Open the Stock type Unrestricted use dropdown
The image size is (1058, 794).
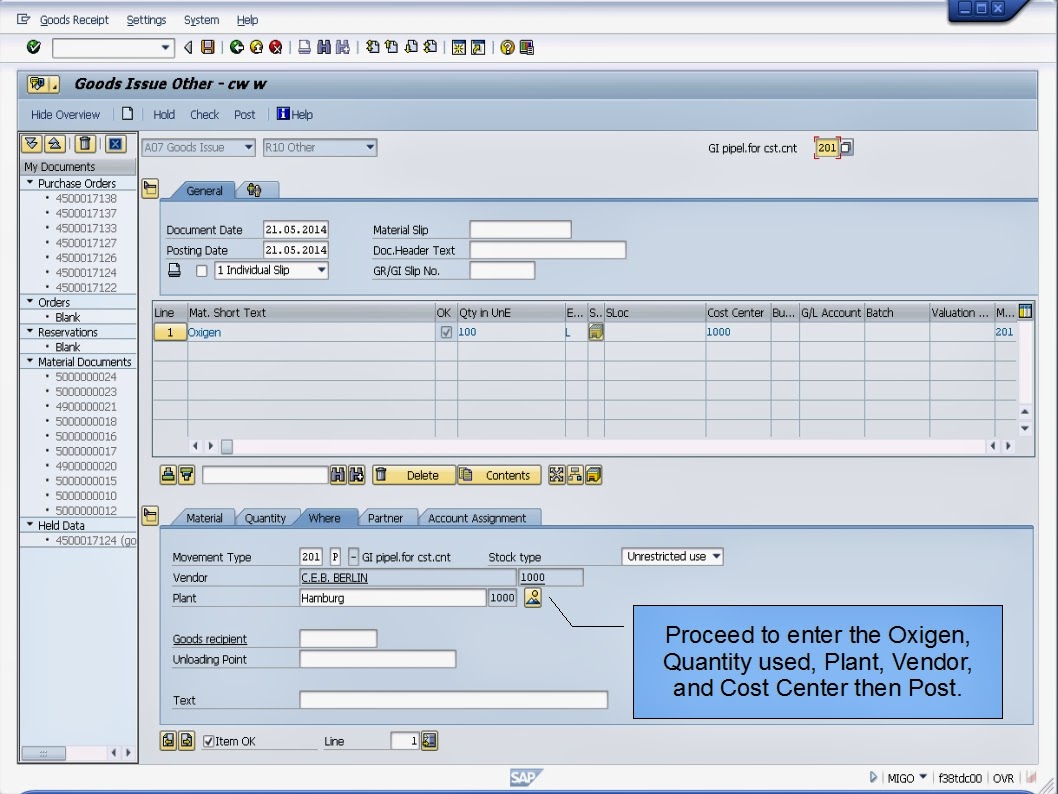(x=718, y=558)
